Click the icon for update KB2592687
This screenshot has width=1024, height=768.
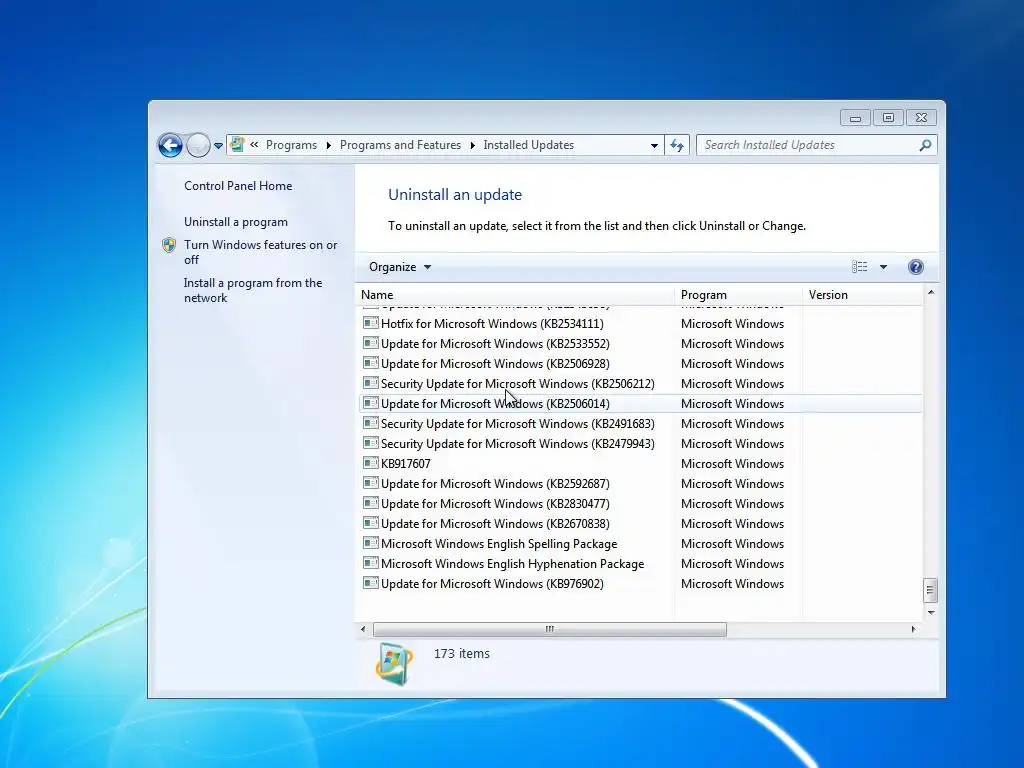click(x=371, y=483)
